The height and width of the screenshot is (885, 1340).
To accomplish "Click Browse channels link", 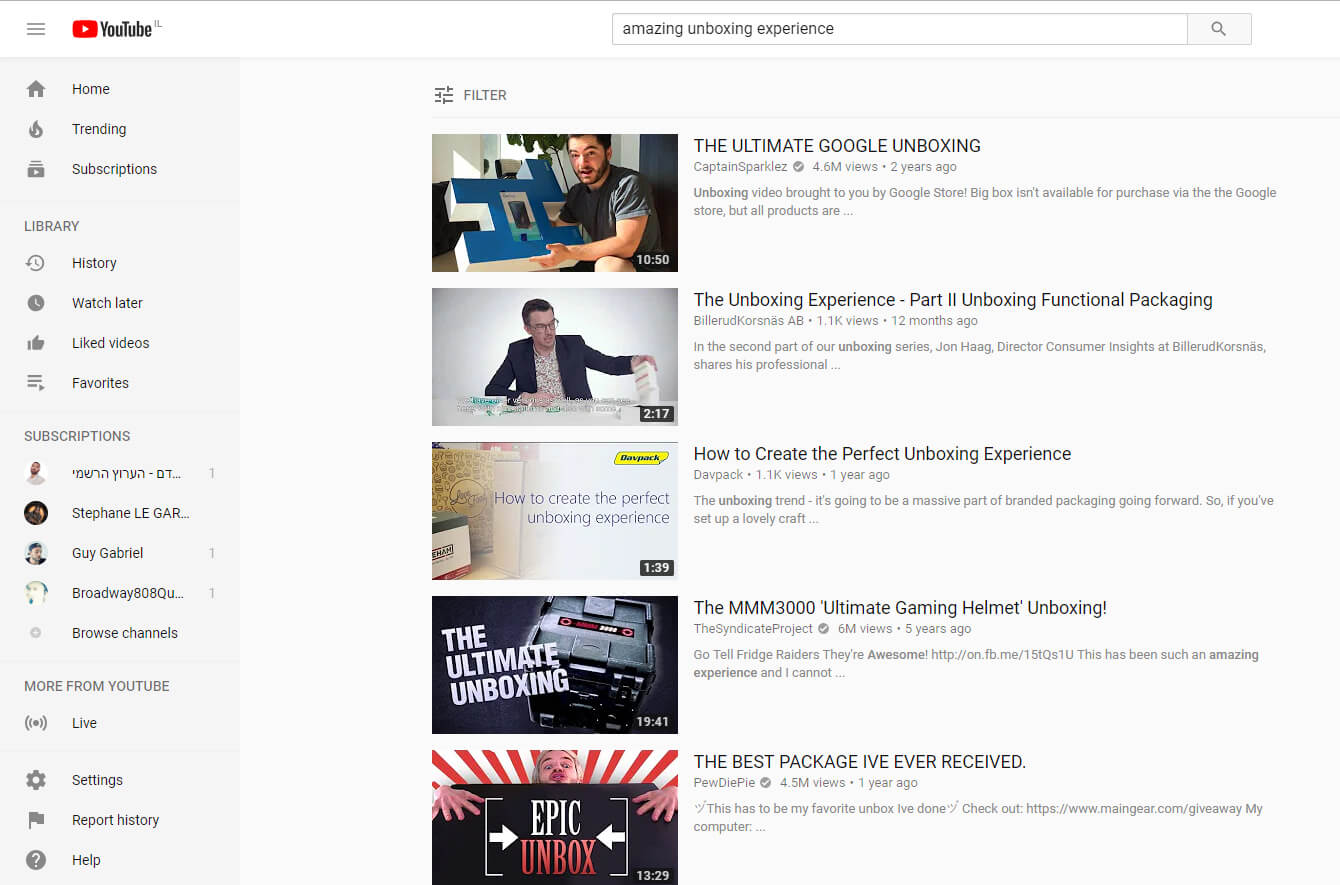I will click(x=125, y=633).
